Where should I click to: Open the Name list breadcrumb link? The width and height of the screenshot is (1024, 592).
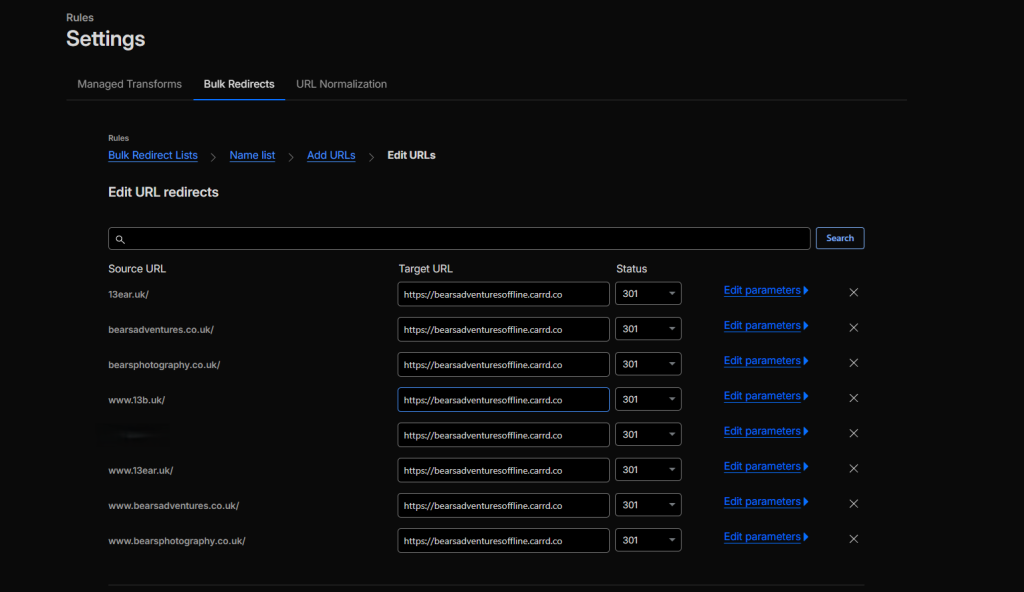pyautogui.click(x=252, y=156)
